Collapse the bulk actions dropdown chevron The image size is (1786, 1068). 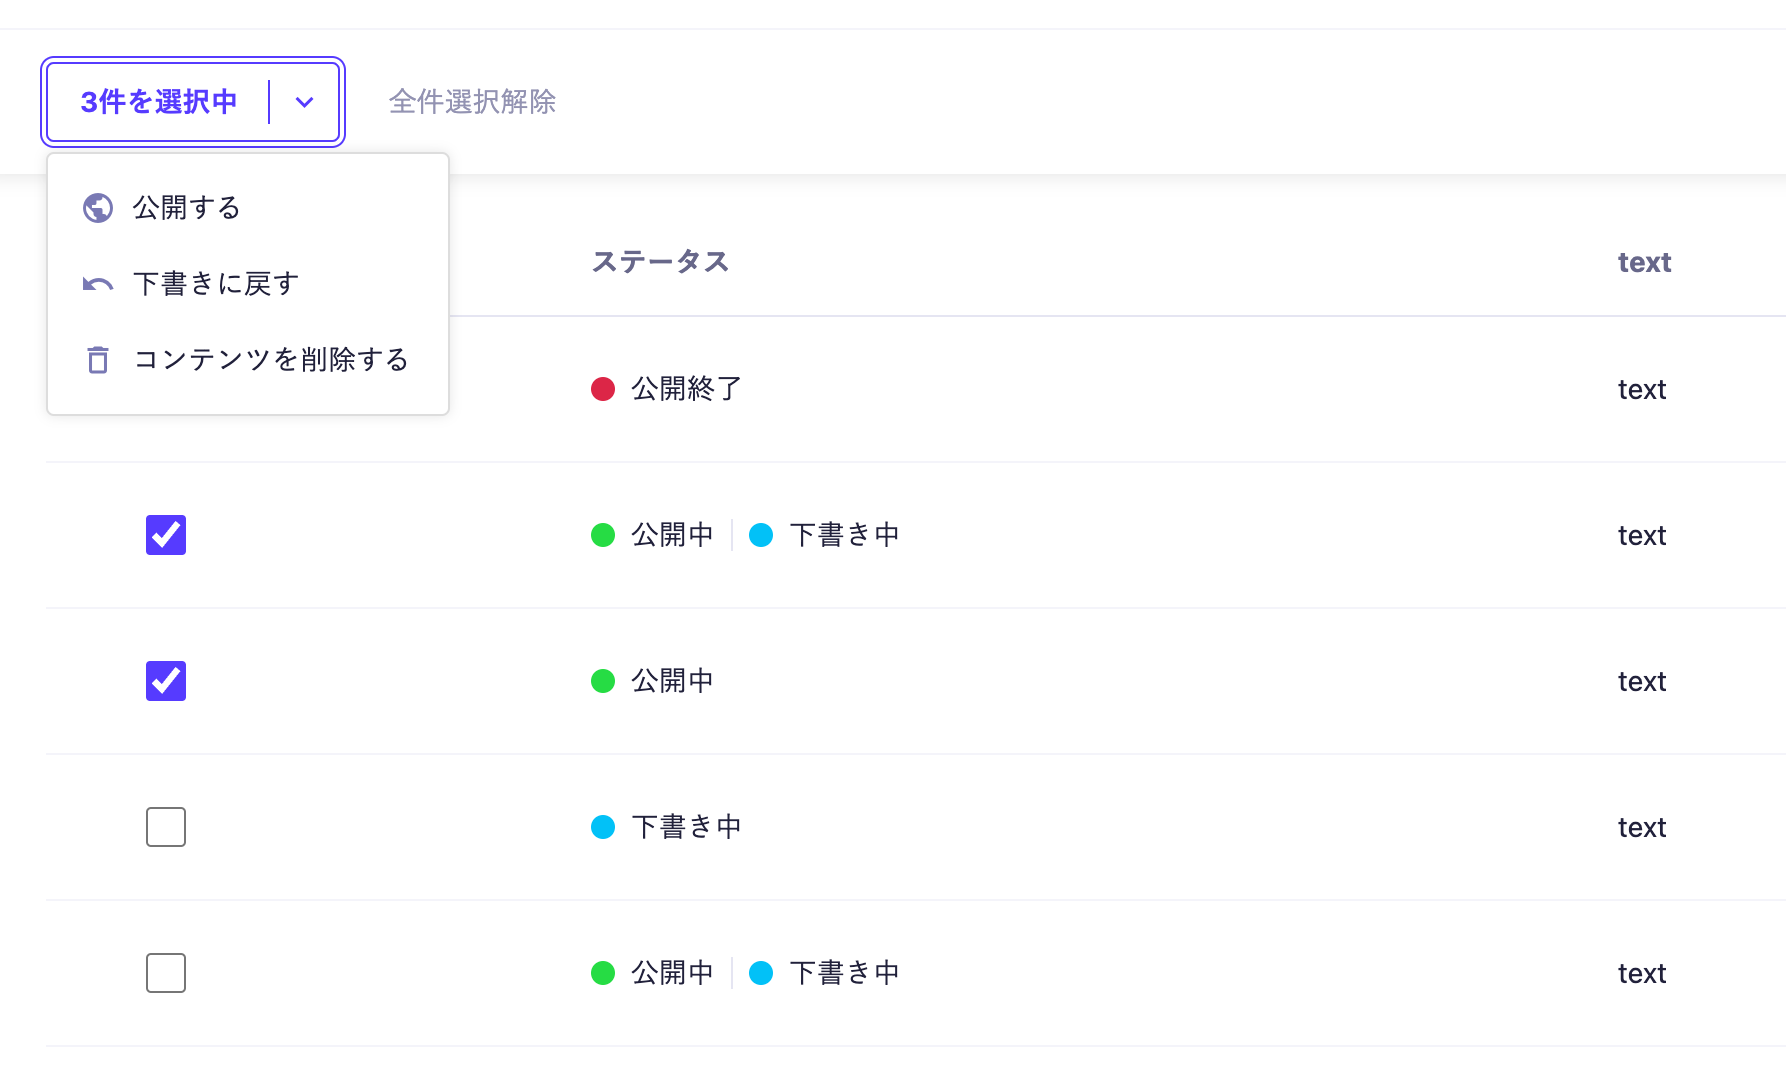305,102
